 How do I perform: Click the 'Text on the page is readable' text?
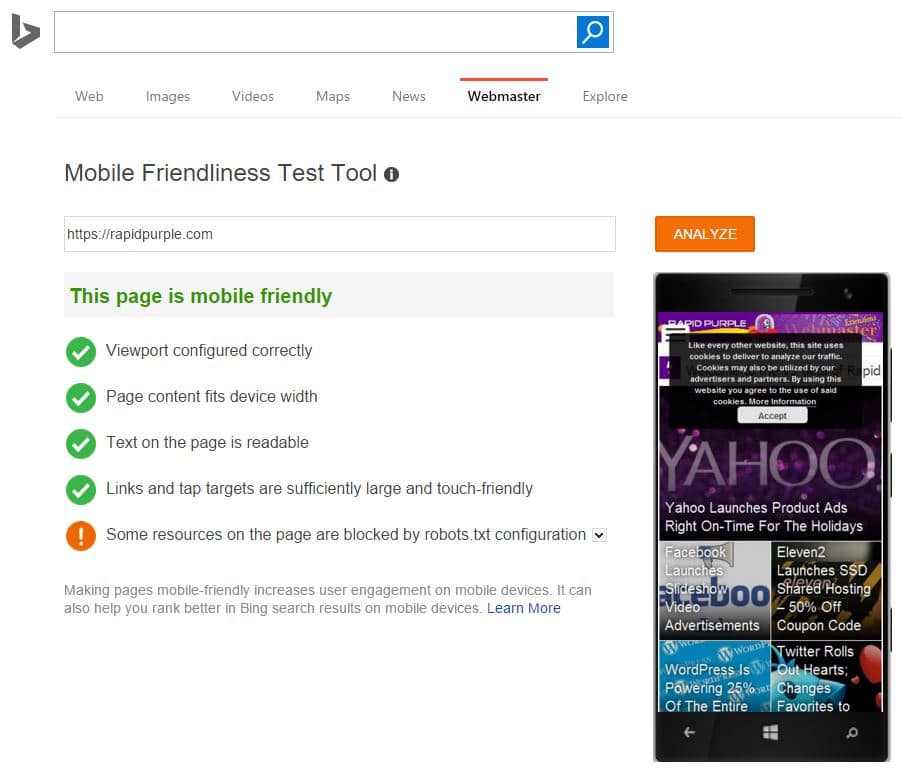point(207,442)
